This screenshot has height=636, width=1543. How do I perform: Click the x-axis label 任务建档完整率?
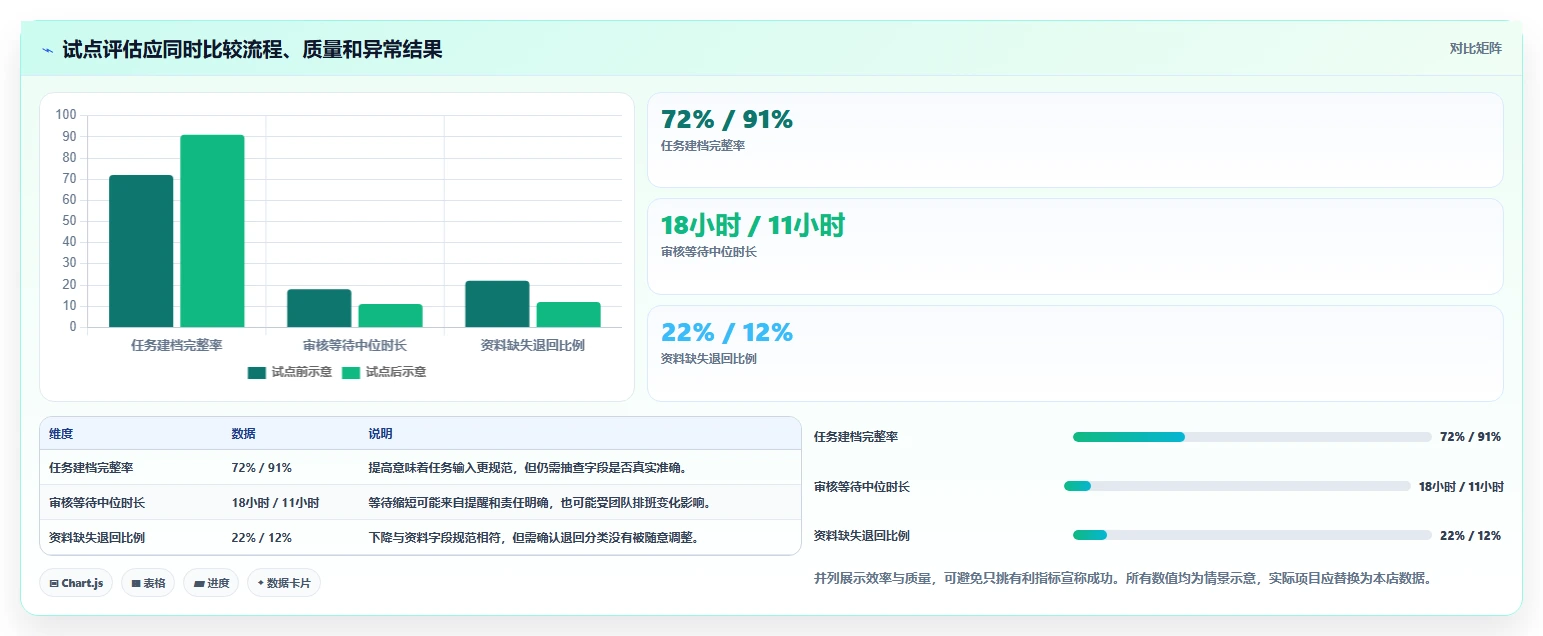click(x=177, y=345)
